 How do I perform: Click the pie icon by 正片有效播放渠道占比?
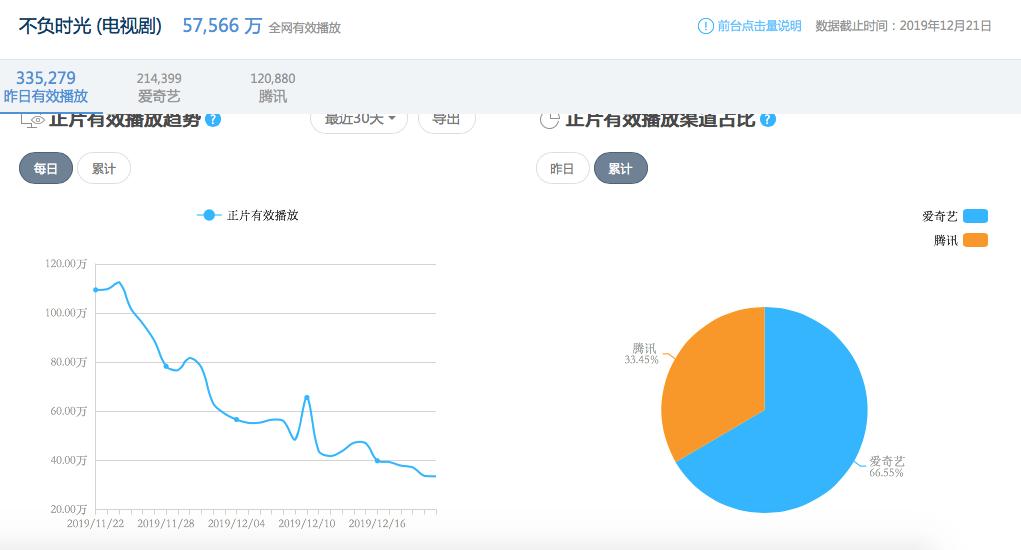(x=550, y=120)
